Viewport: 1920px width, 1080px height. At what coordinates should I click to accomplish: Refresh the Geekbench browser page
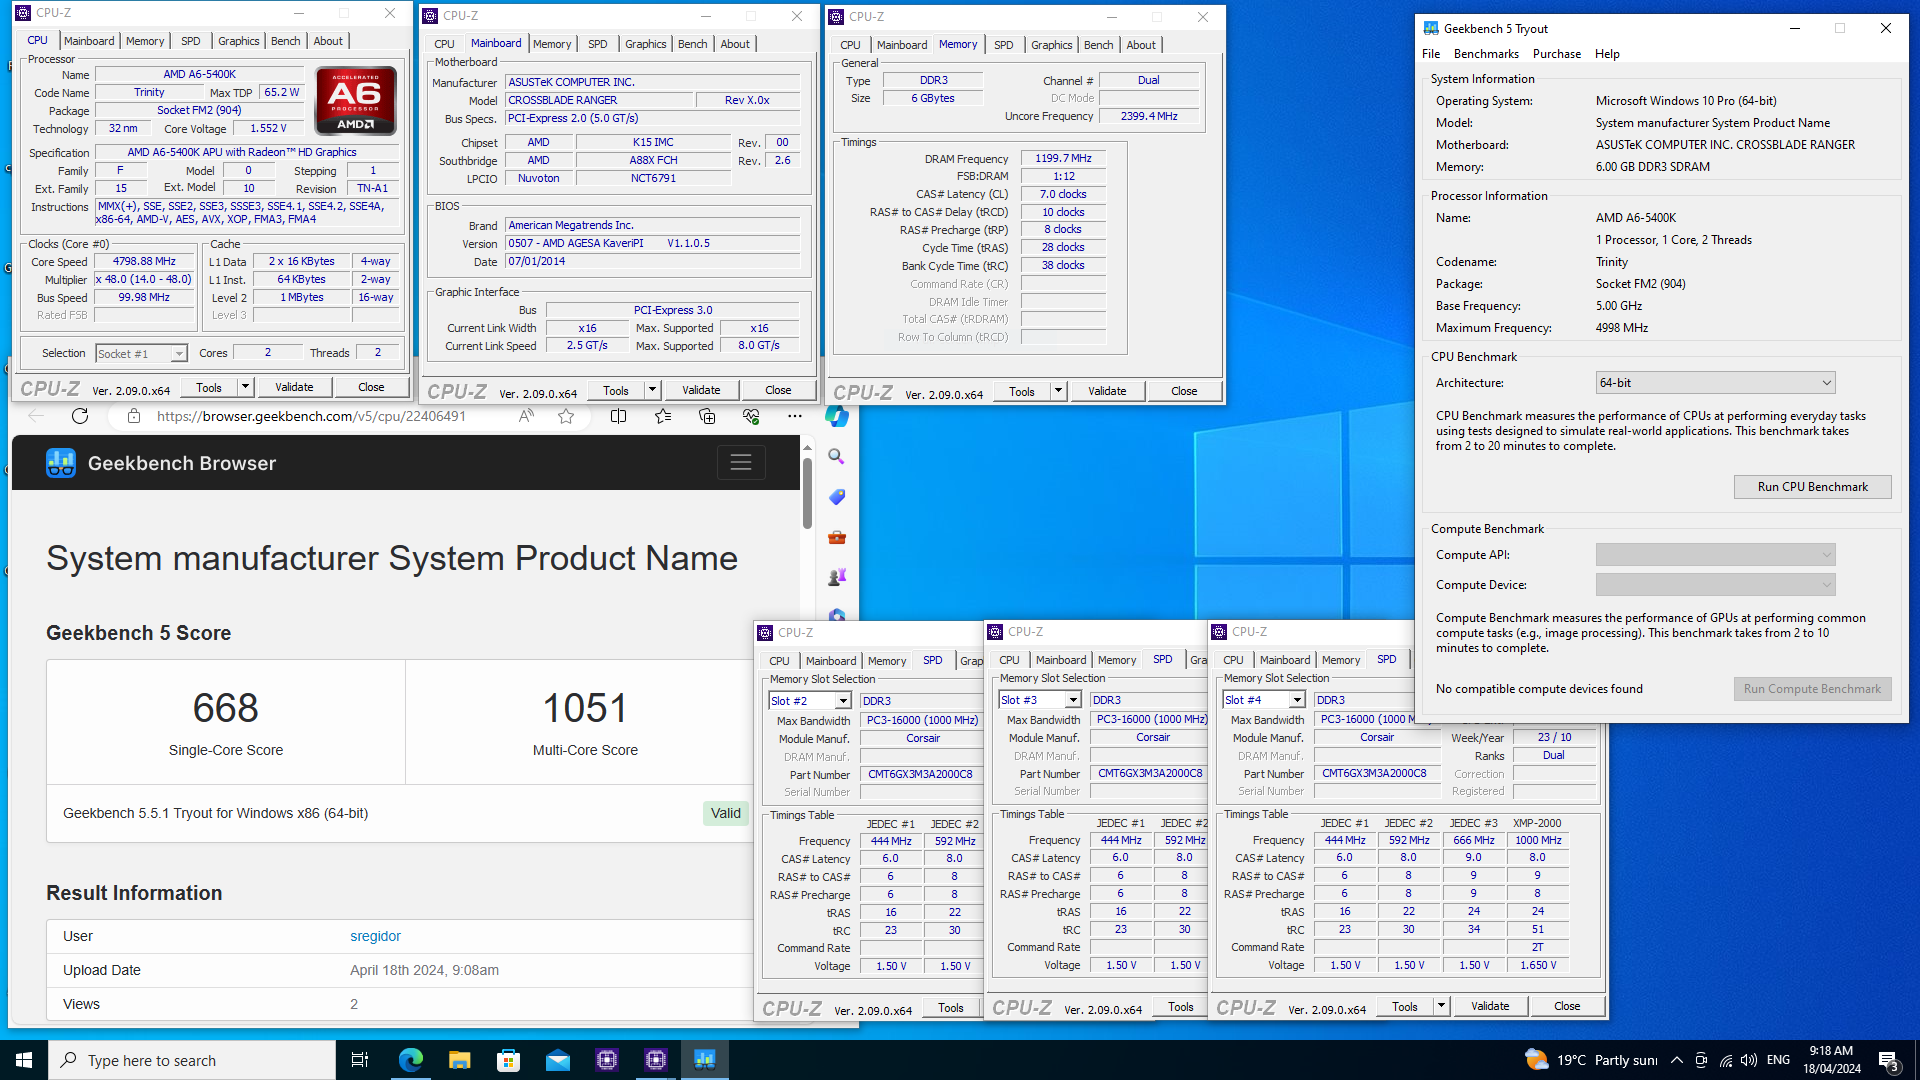point(80,416)
